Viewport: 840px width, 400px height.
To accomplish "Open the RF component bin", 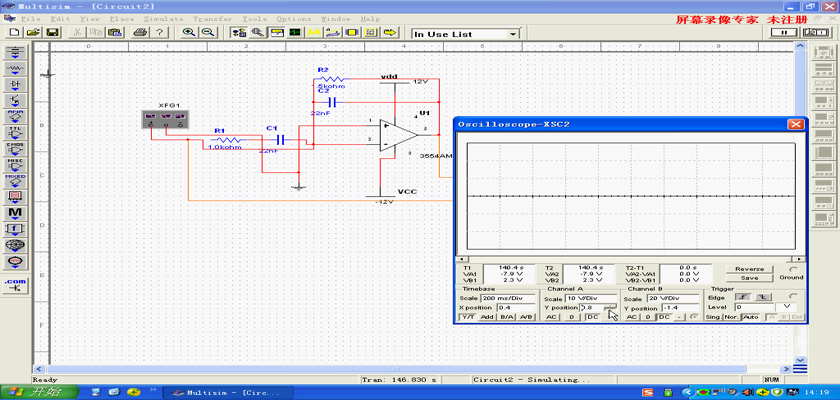I will (16, 245).
